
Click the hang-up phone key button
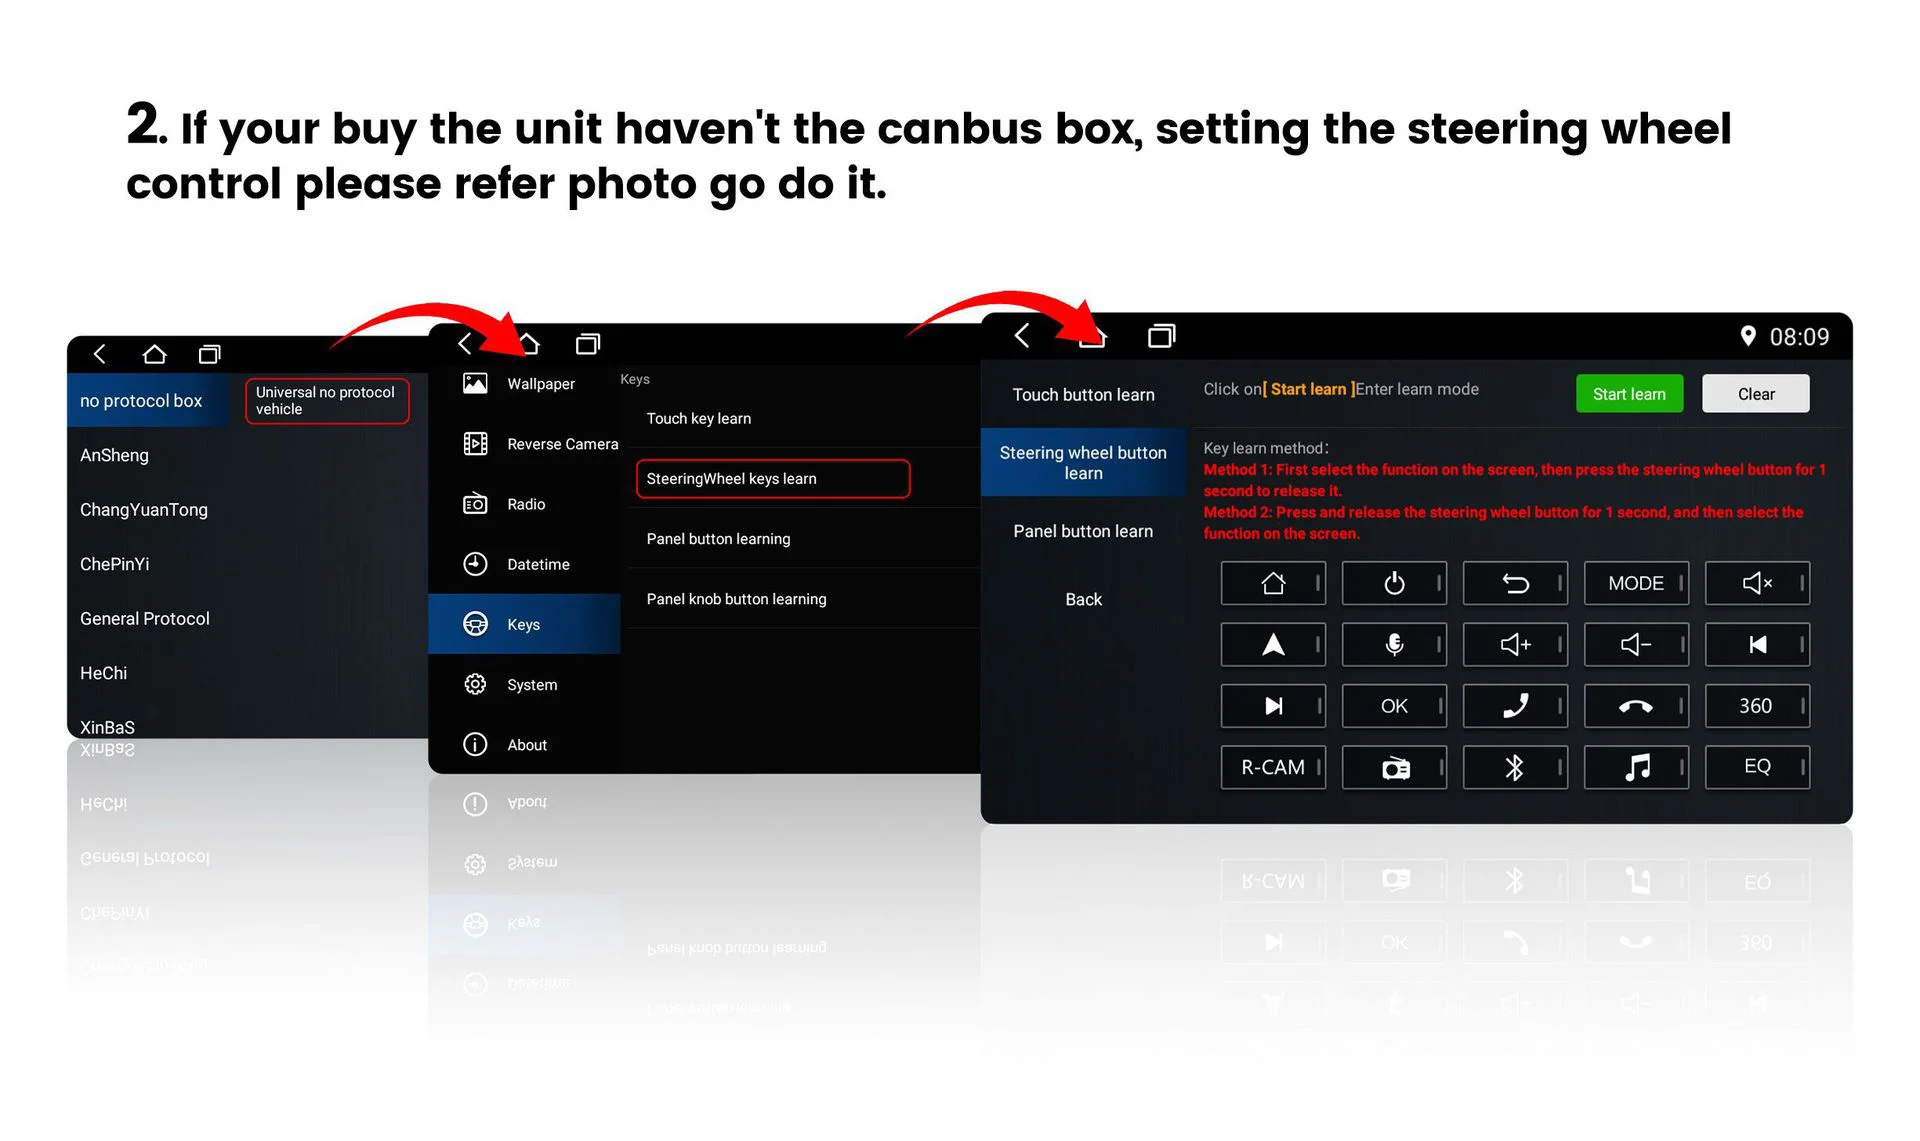pyautogui.click(x=1636, y=706)
